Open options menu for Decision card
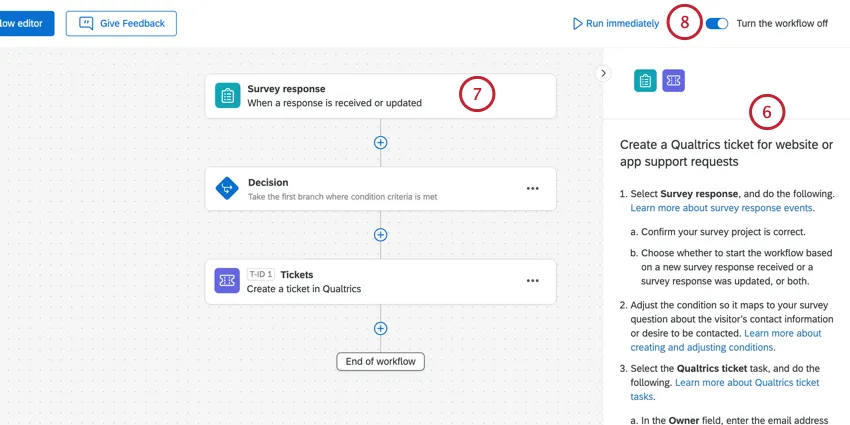 (533, 188)
